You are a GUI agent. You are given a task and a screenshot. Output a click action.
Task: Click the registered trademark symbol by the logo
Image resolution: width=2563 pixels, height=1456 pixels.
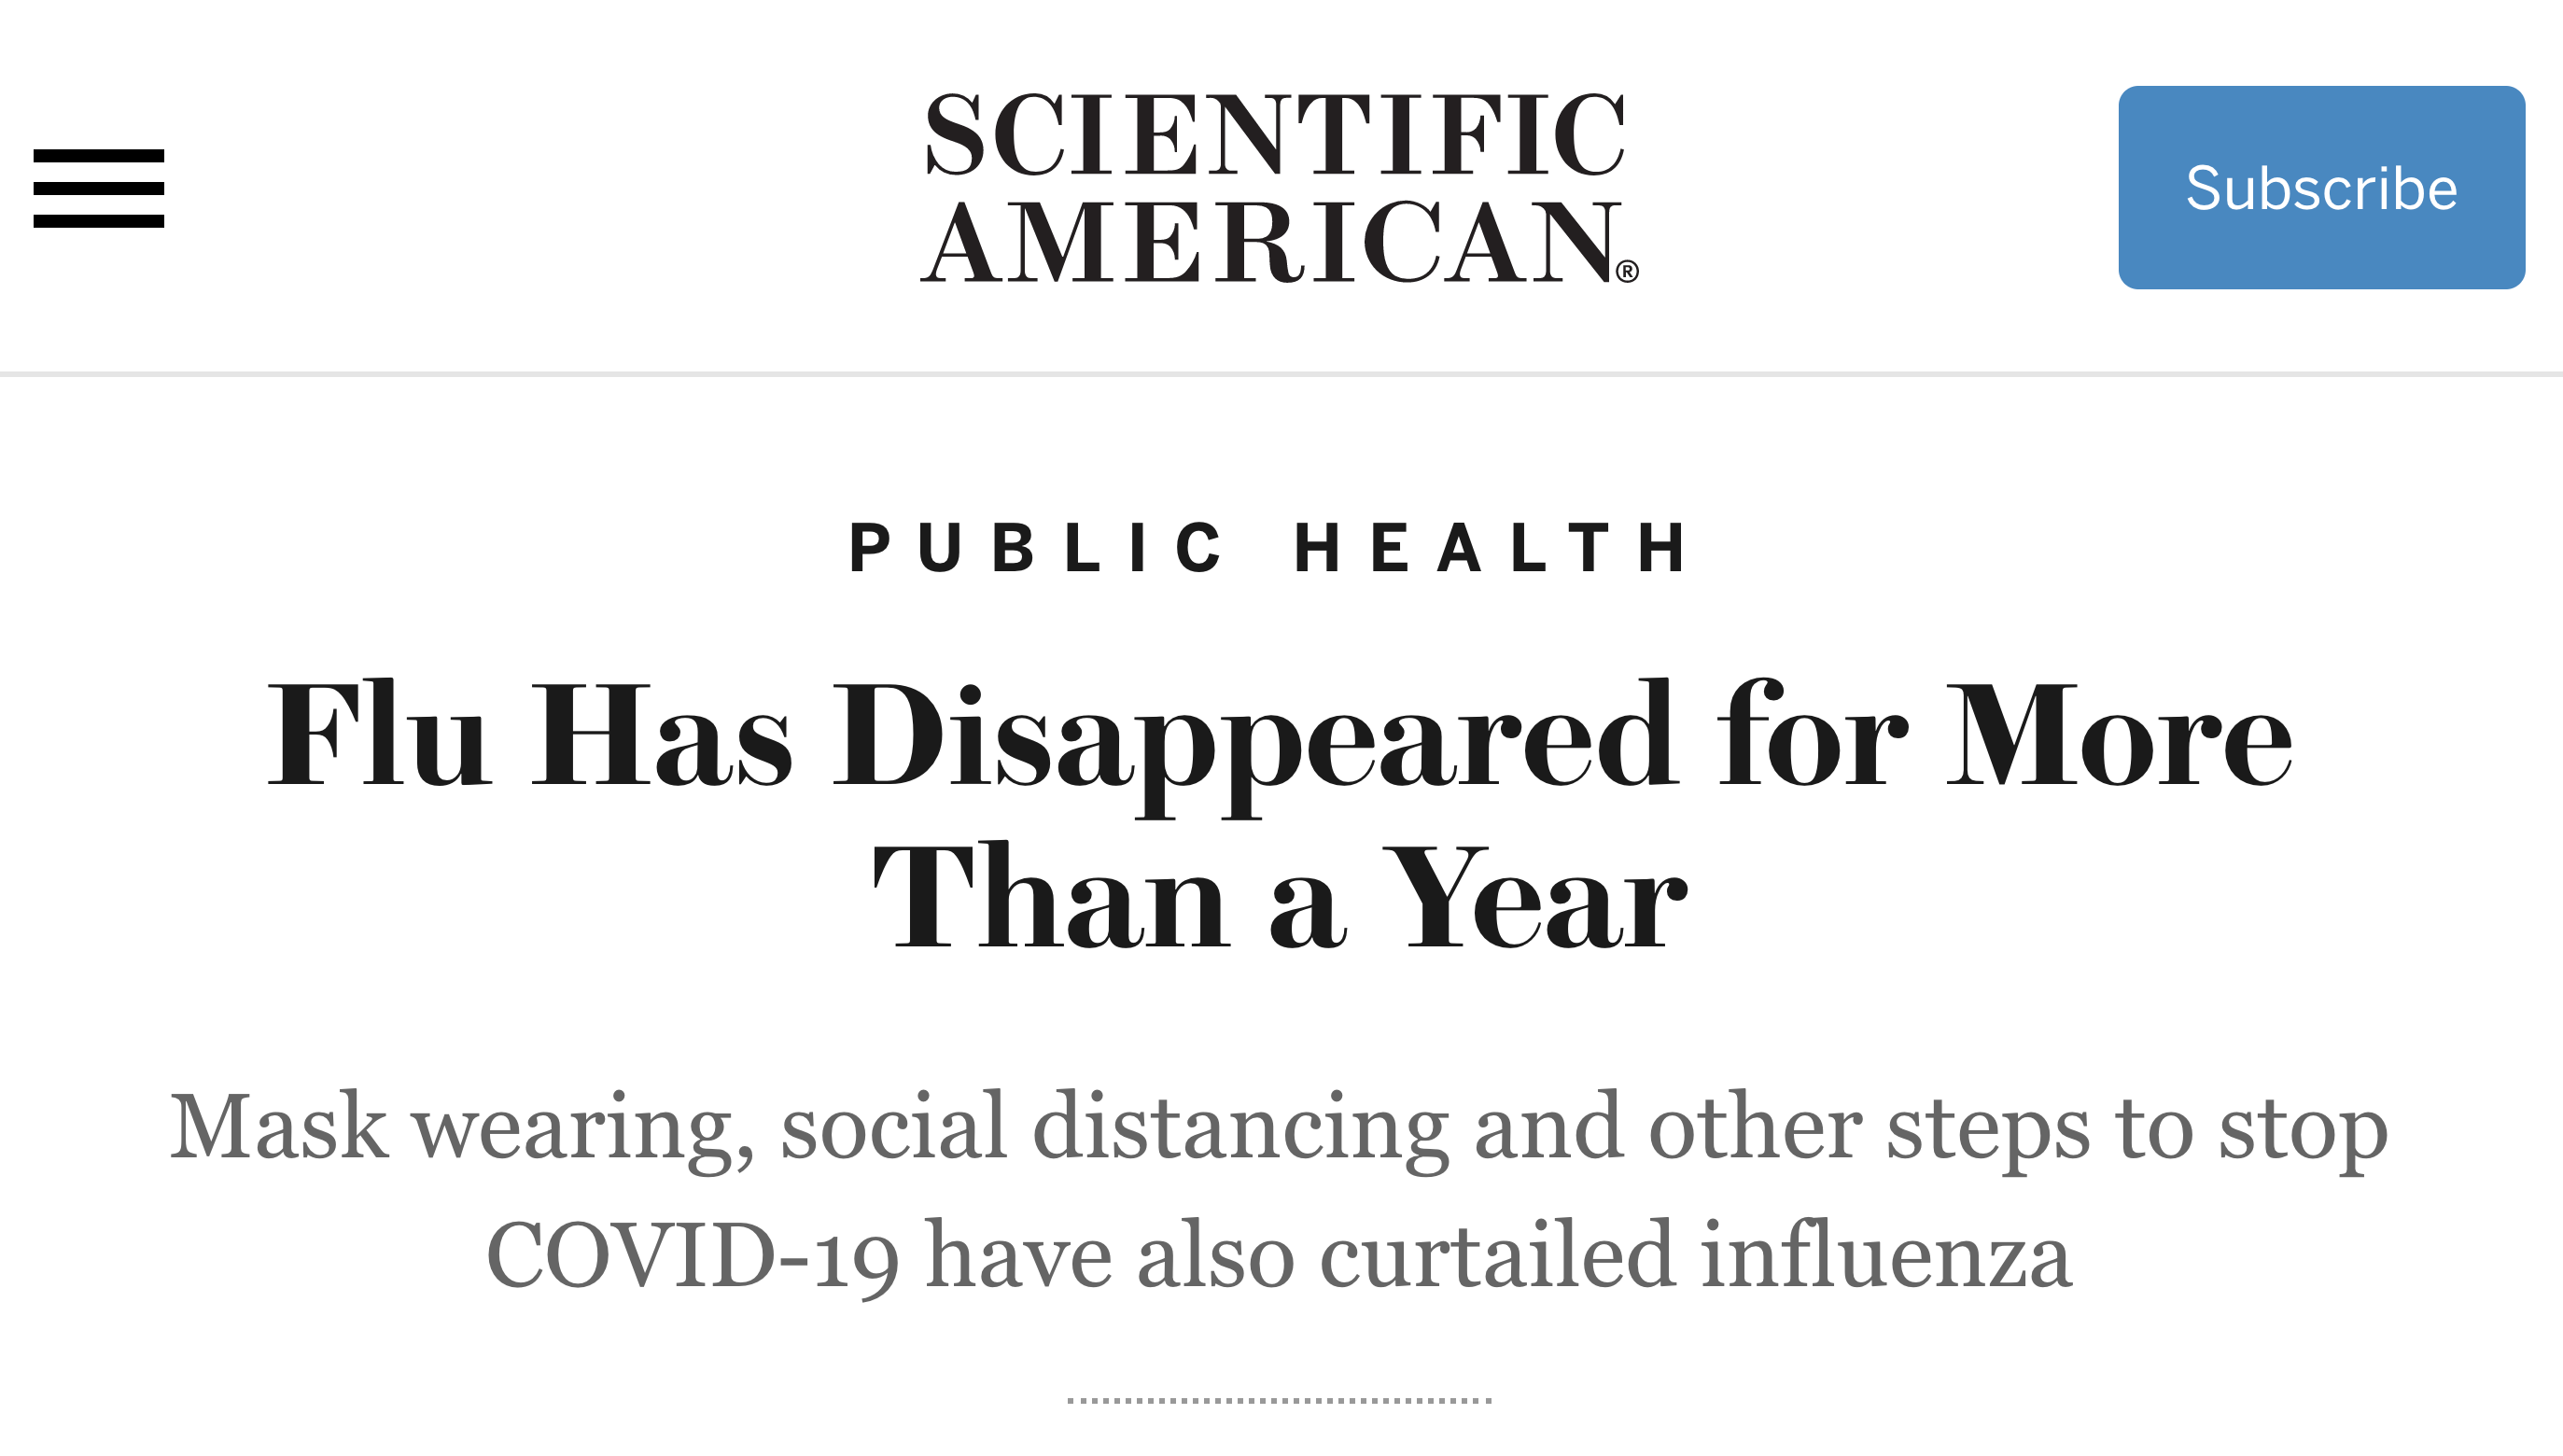coord(1627,271)
